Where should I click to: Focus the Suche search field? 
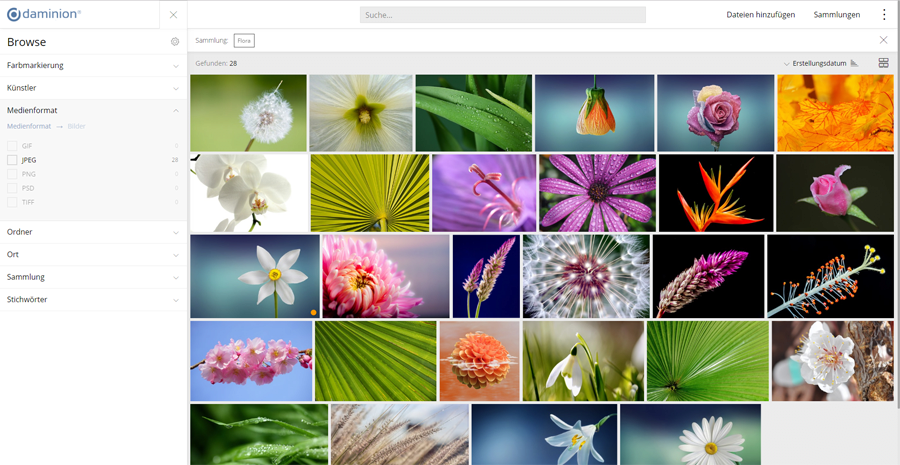tap(502, 15)
